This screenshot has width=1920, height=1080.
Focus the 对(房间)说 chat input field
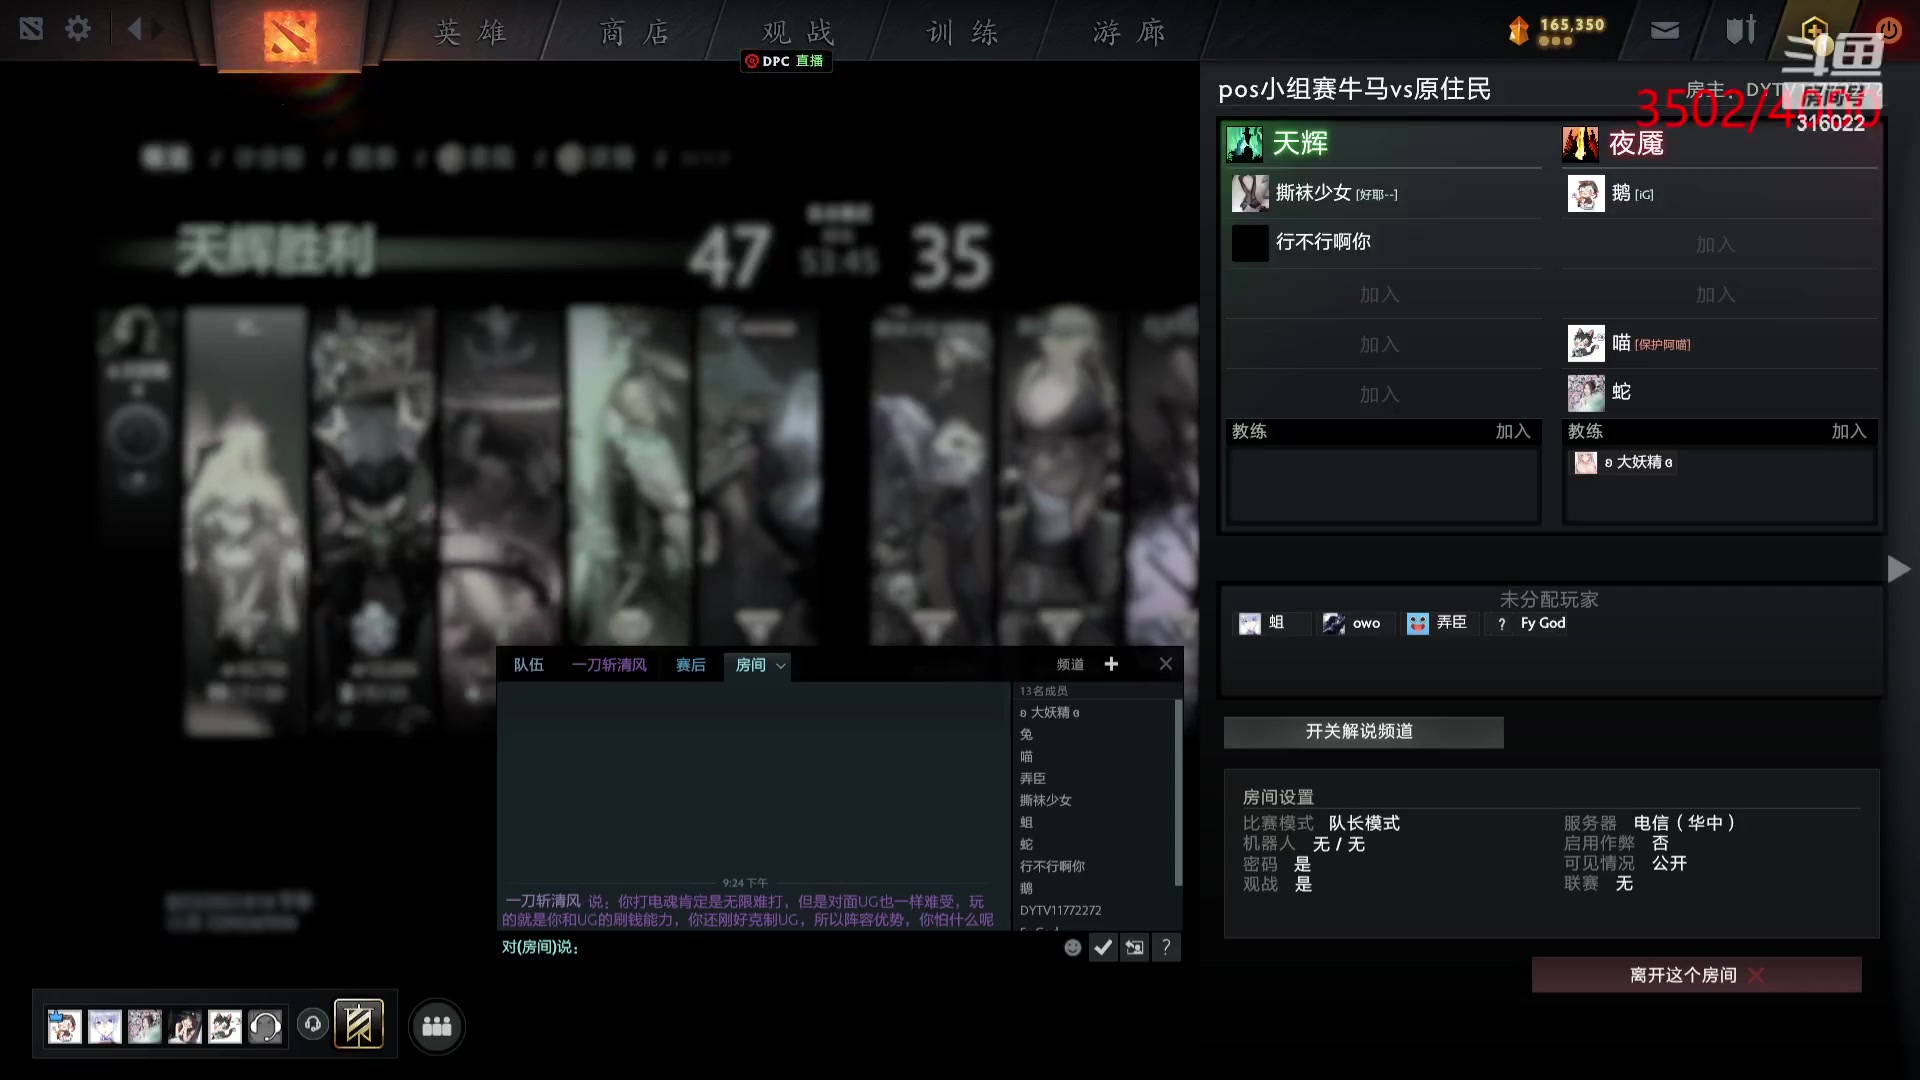780,947
